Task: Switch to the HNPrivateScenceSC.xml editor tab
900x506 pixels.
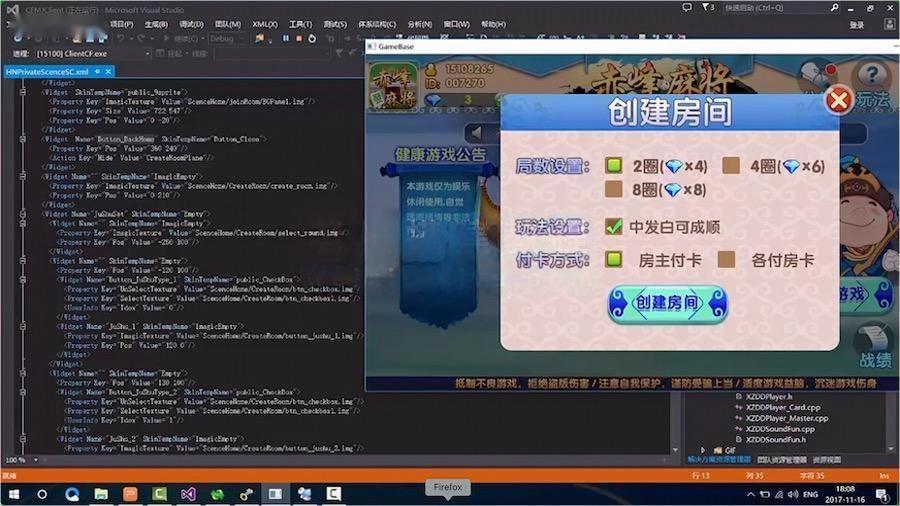Action: tap(47, 72)
